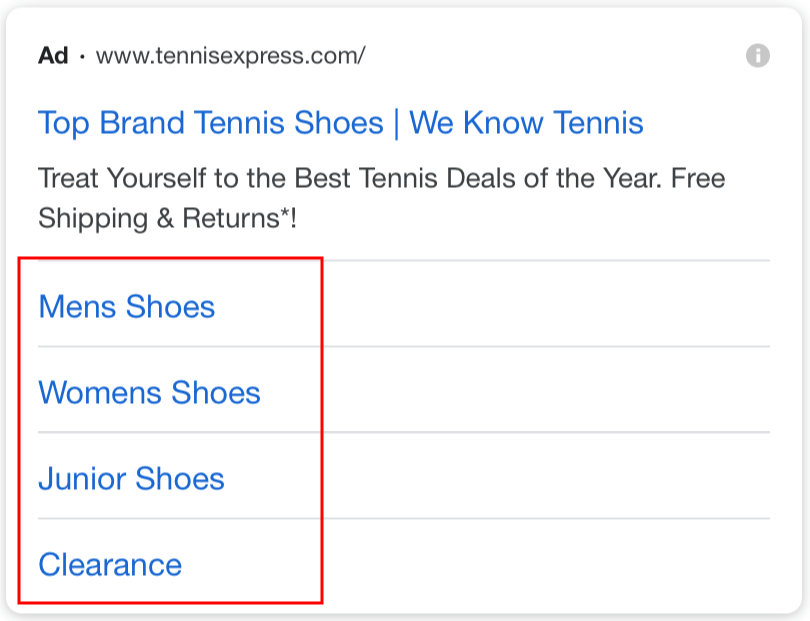810x621 pixels.
Task: Click the We Know Tennis headline segment
Action: 526,123
